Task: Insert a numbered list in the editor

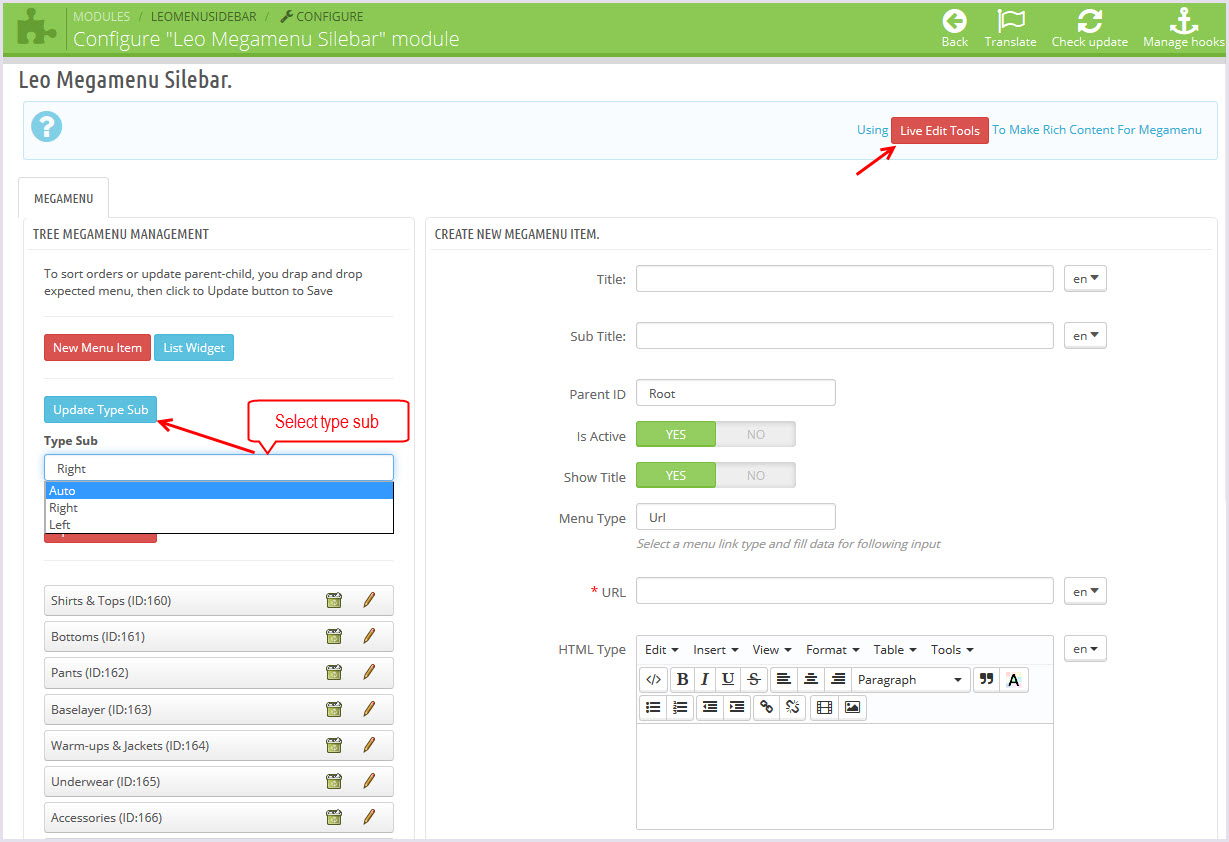Action: (680, 707)
